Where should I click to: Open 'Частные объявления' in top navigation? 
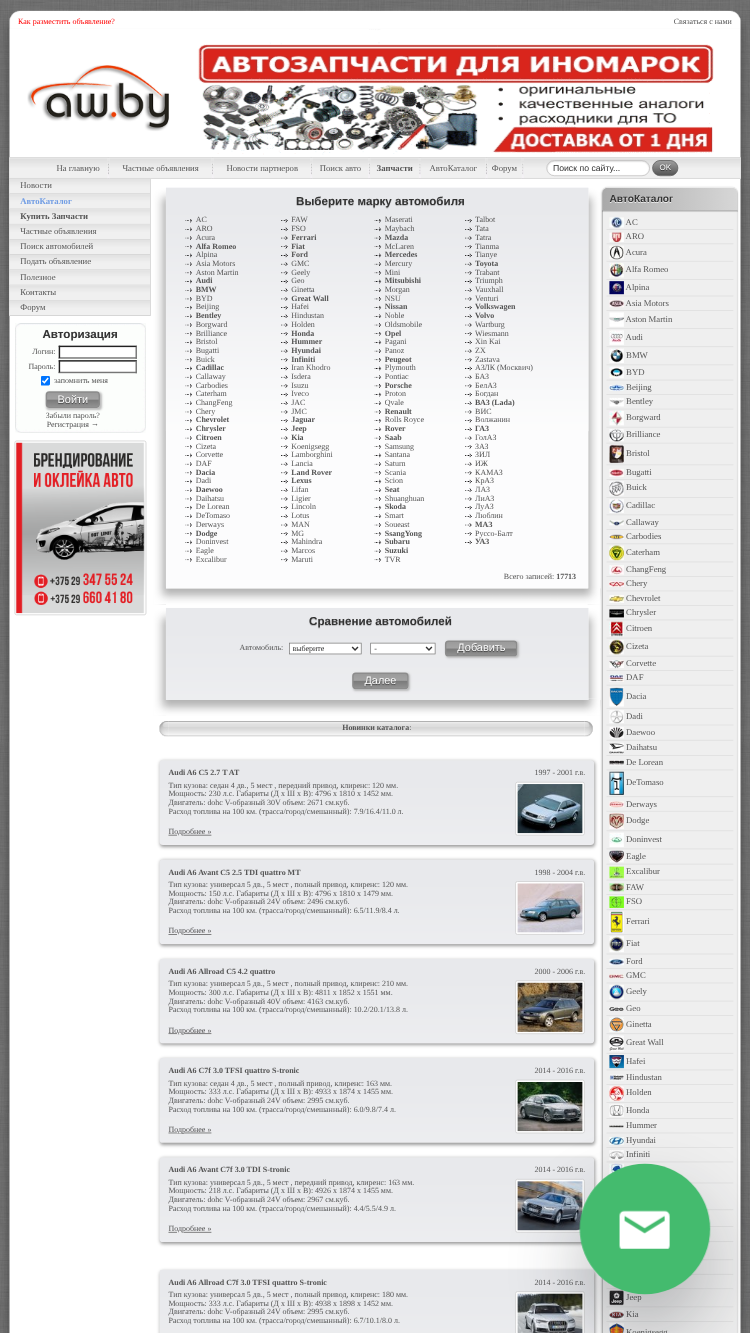click(x=160, y=168)
